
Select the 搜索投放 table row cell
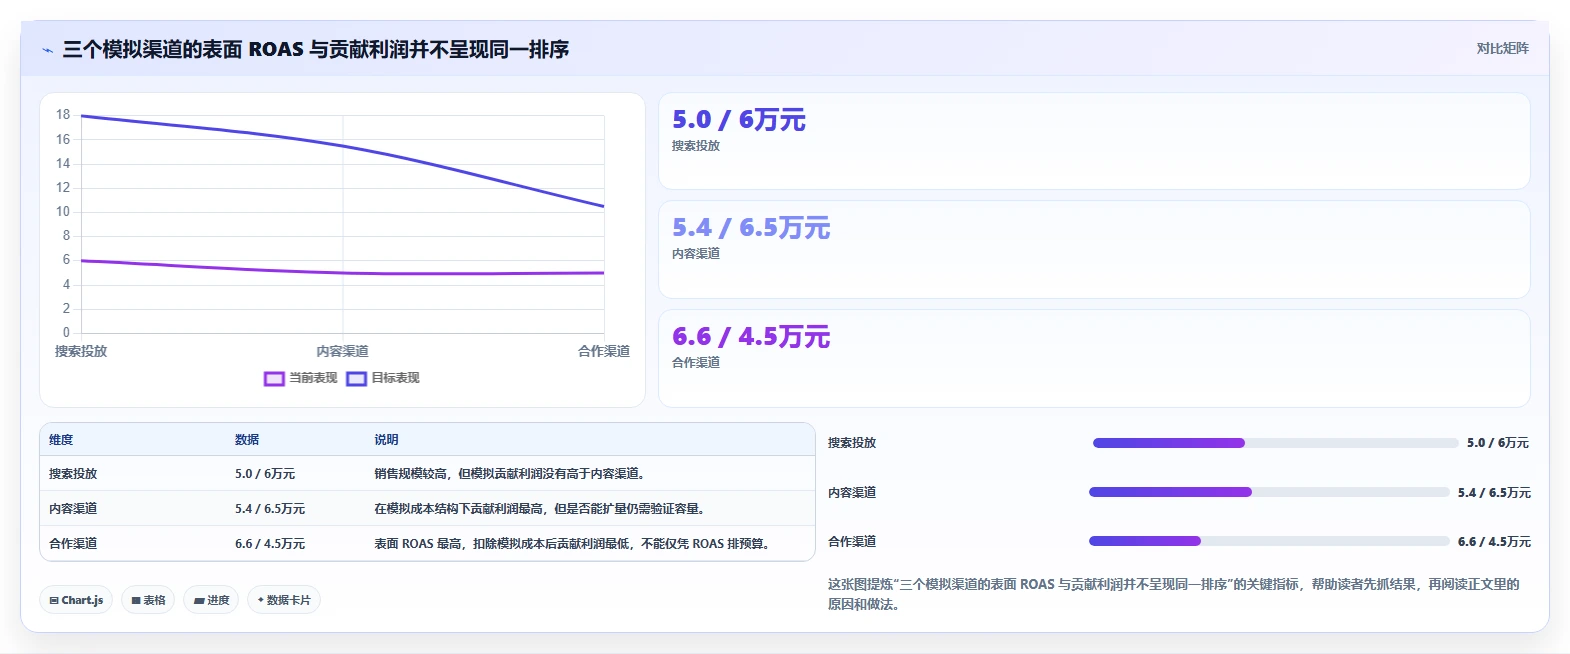pos(73,474)
